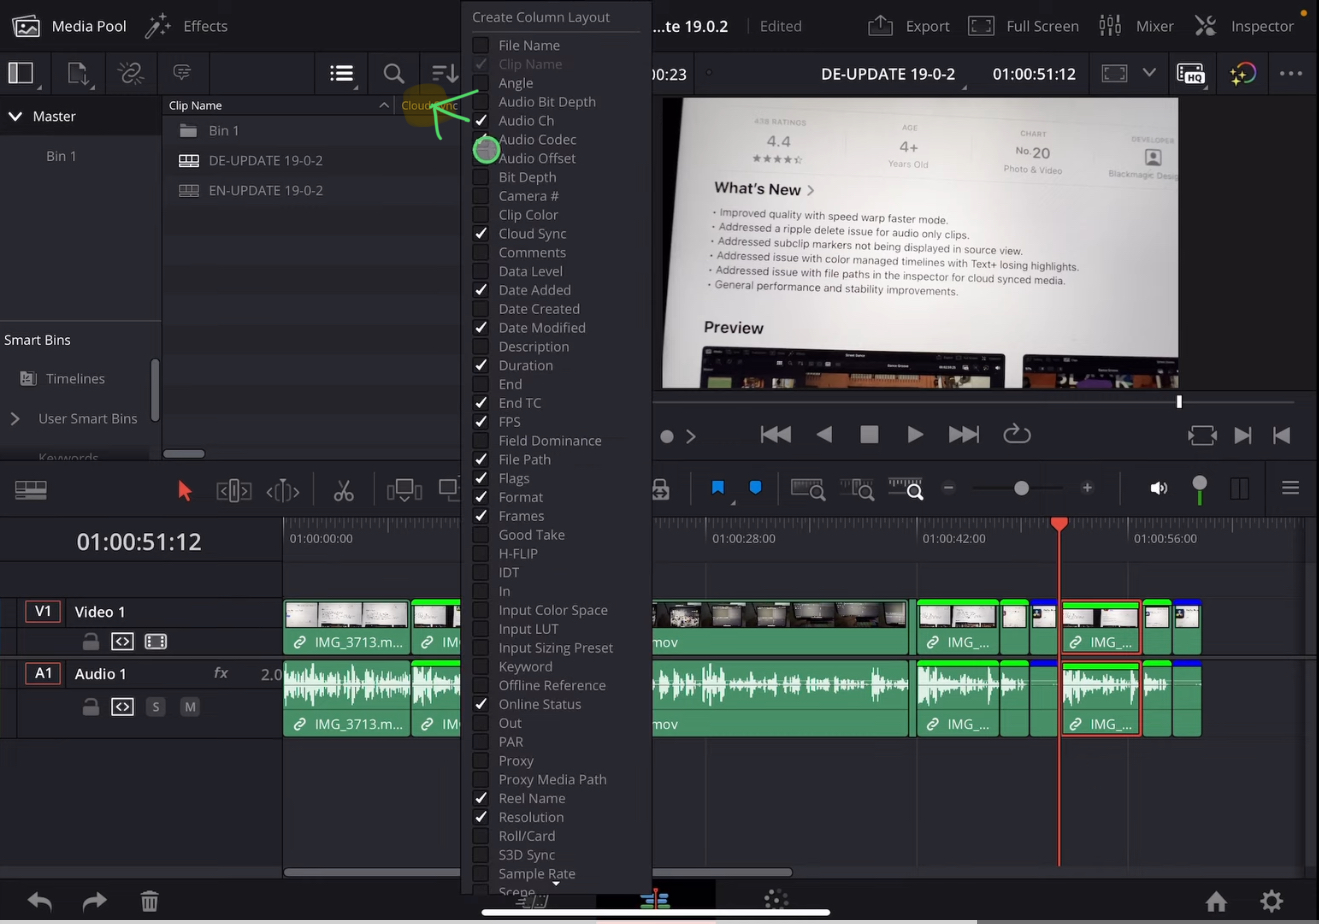Add a blue marker
Screen dimensions: 1319x924
[x=756, y=488]
